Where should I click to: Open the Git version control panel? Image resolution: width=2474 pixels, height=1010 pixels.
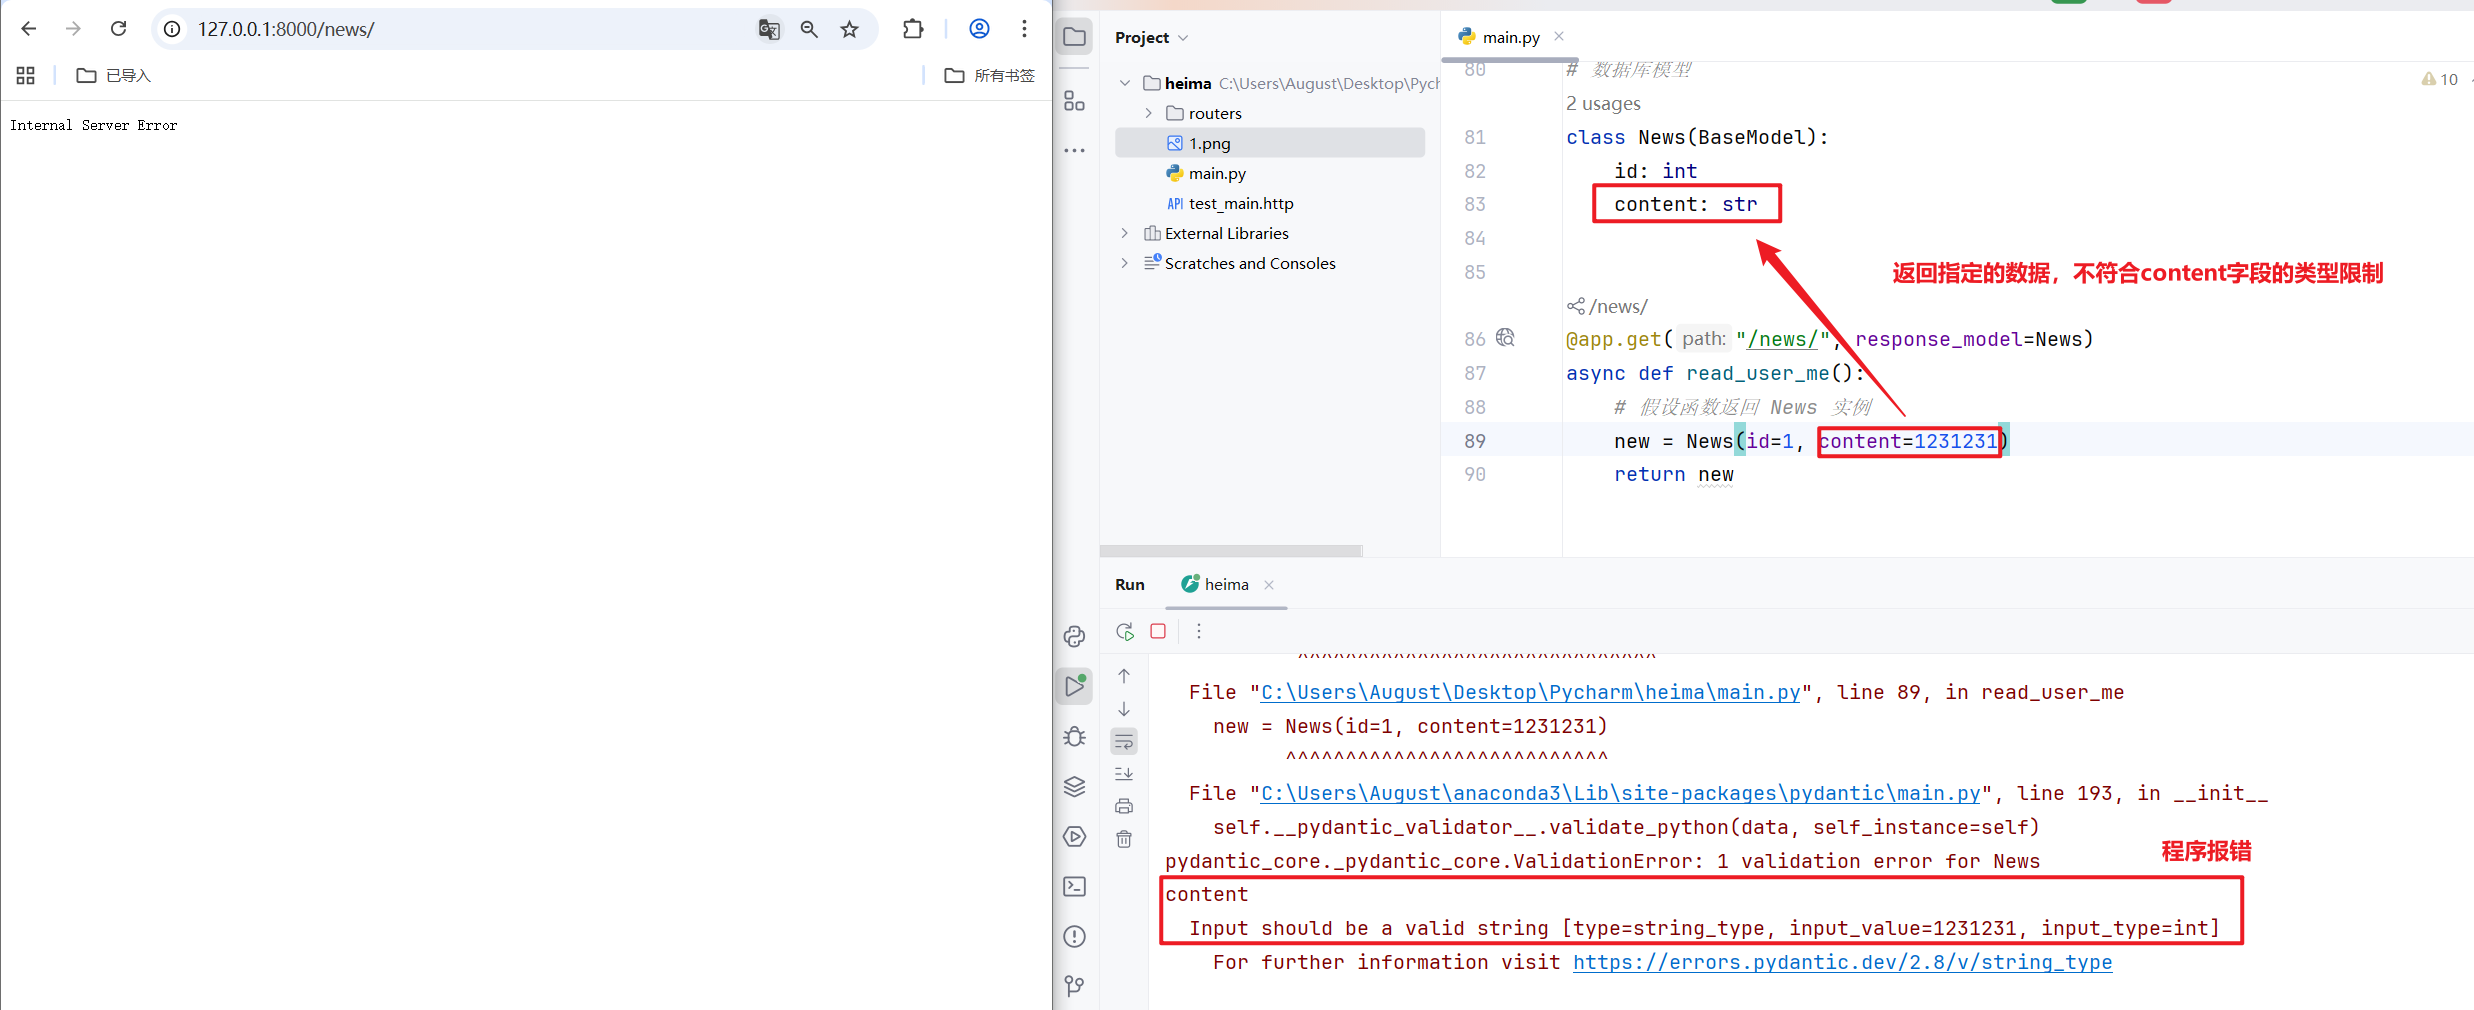pos(1075,986)
